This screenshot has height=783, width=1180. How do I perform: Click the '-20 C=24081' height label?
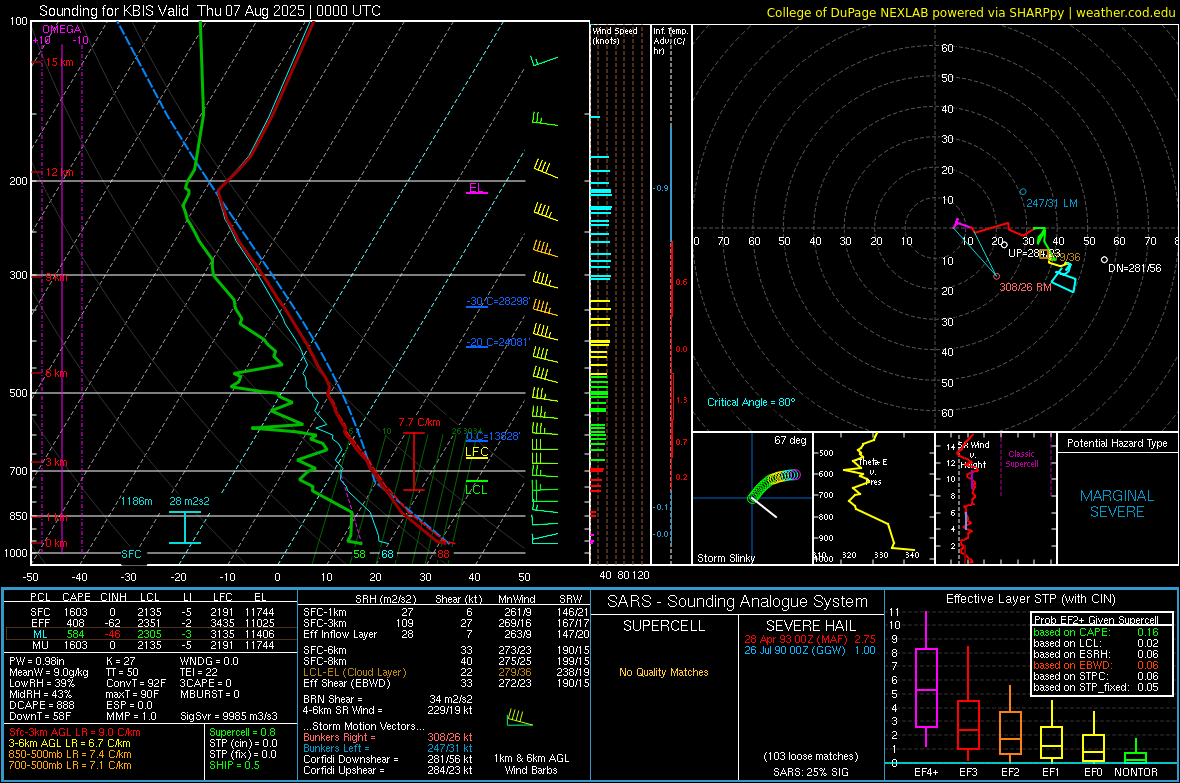[497, 343]
